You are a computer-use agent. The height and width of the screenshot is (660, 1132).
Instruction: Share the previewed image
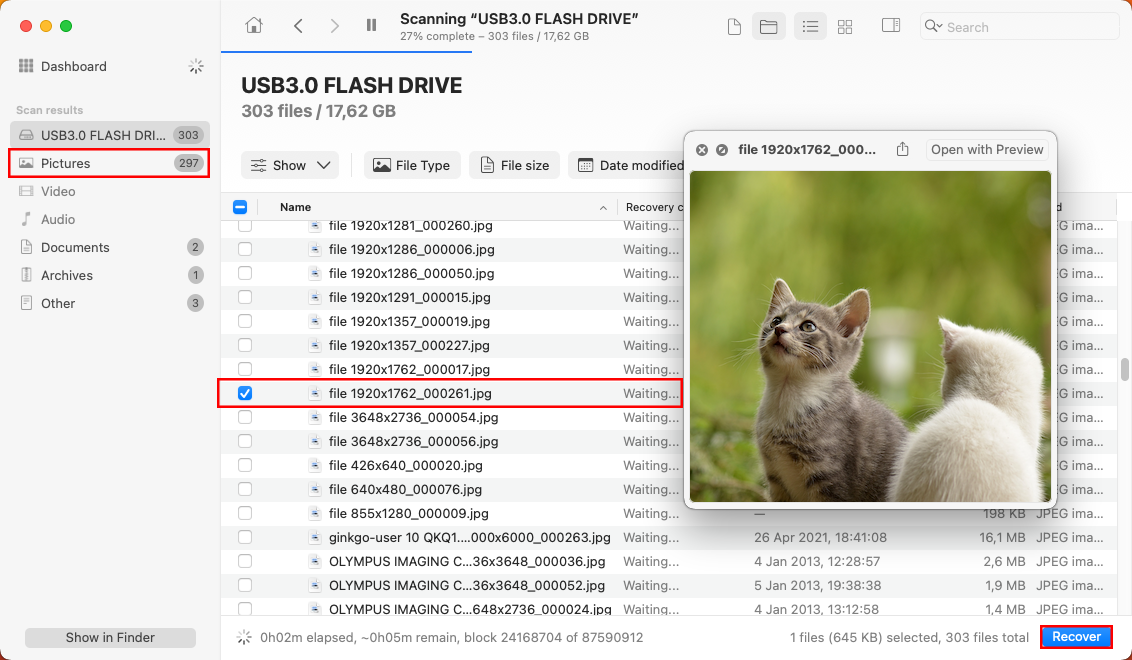902,149
